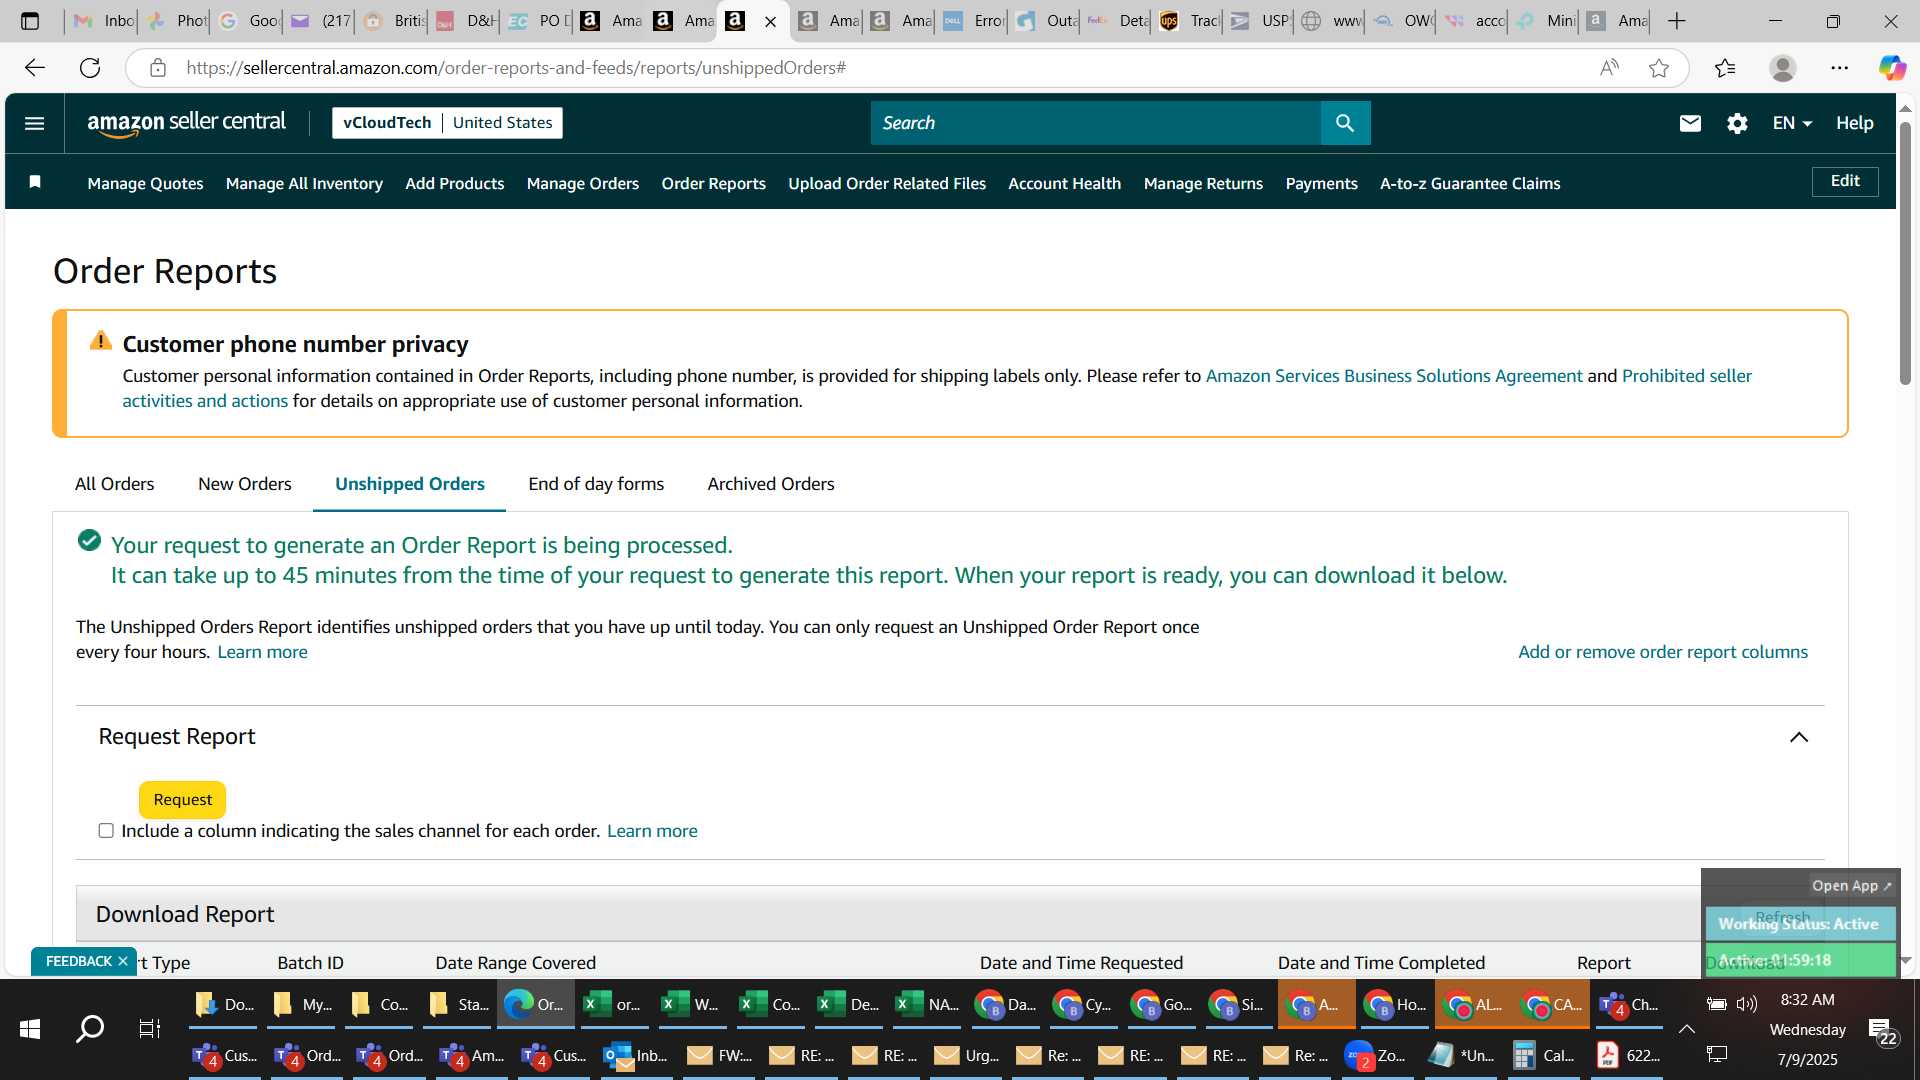The height and width of the screenshot is (1080, 1920).
Task: Click the search magnifier button
Action: (x=1345, y=123)
